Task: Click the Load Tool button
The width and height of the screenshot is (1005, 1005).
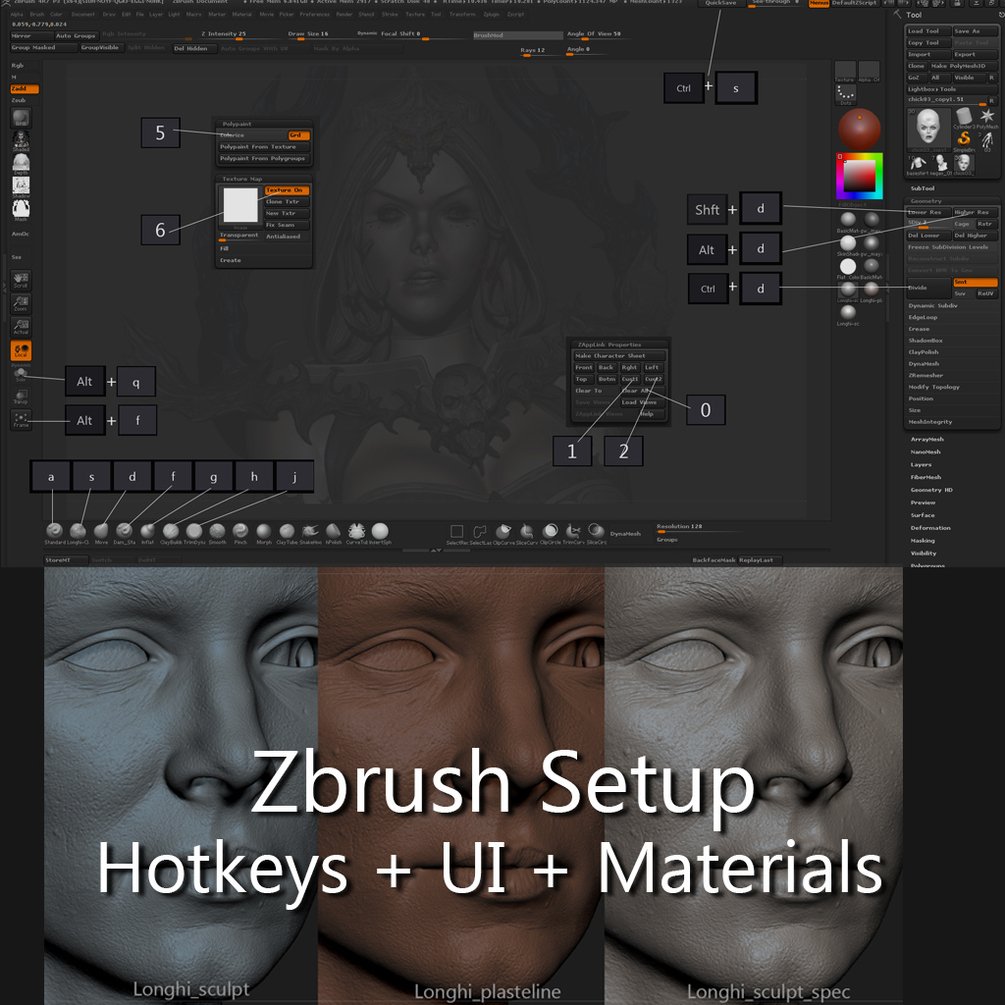Action: [x=927, y=31]
